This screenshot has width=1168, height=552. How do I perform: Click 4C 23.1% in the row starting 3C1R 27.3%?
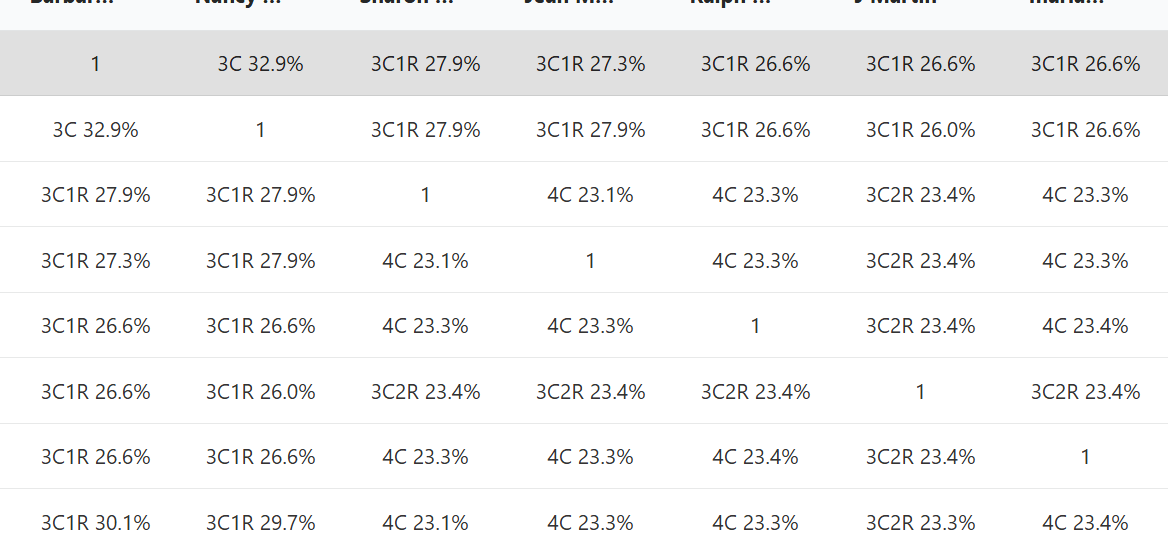425,260
